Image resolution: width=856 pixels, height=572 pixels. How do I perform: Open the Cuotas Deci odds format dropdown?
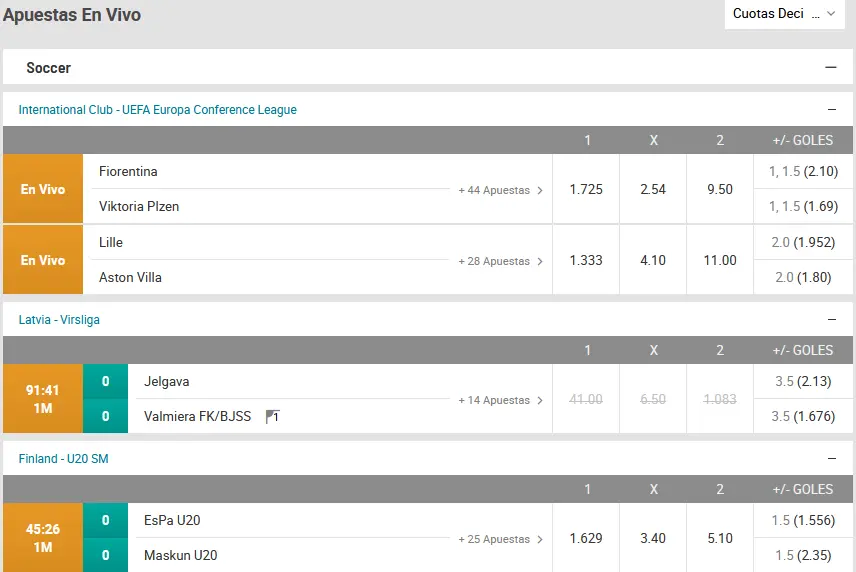click(784, 14)
